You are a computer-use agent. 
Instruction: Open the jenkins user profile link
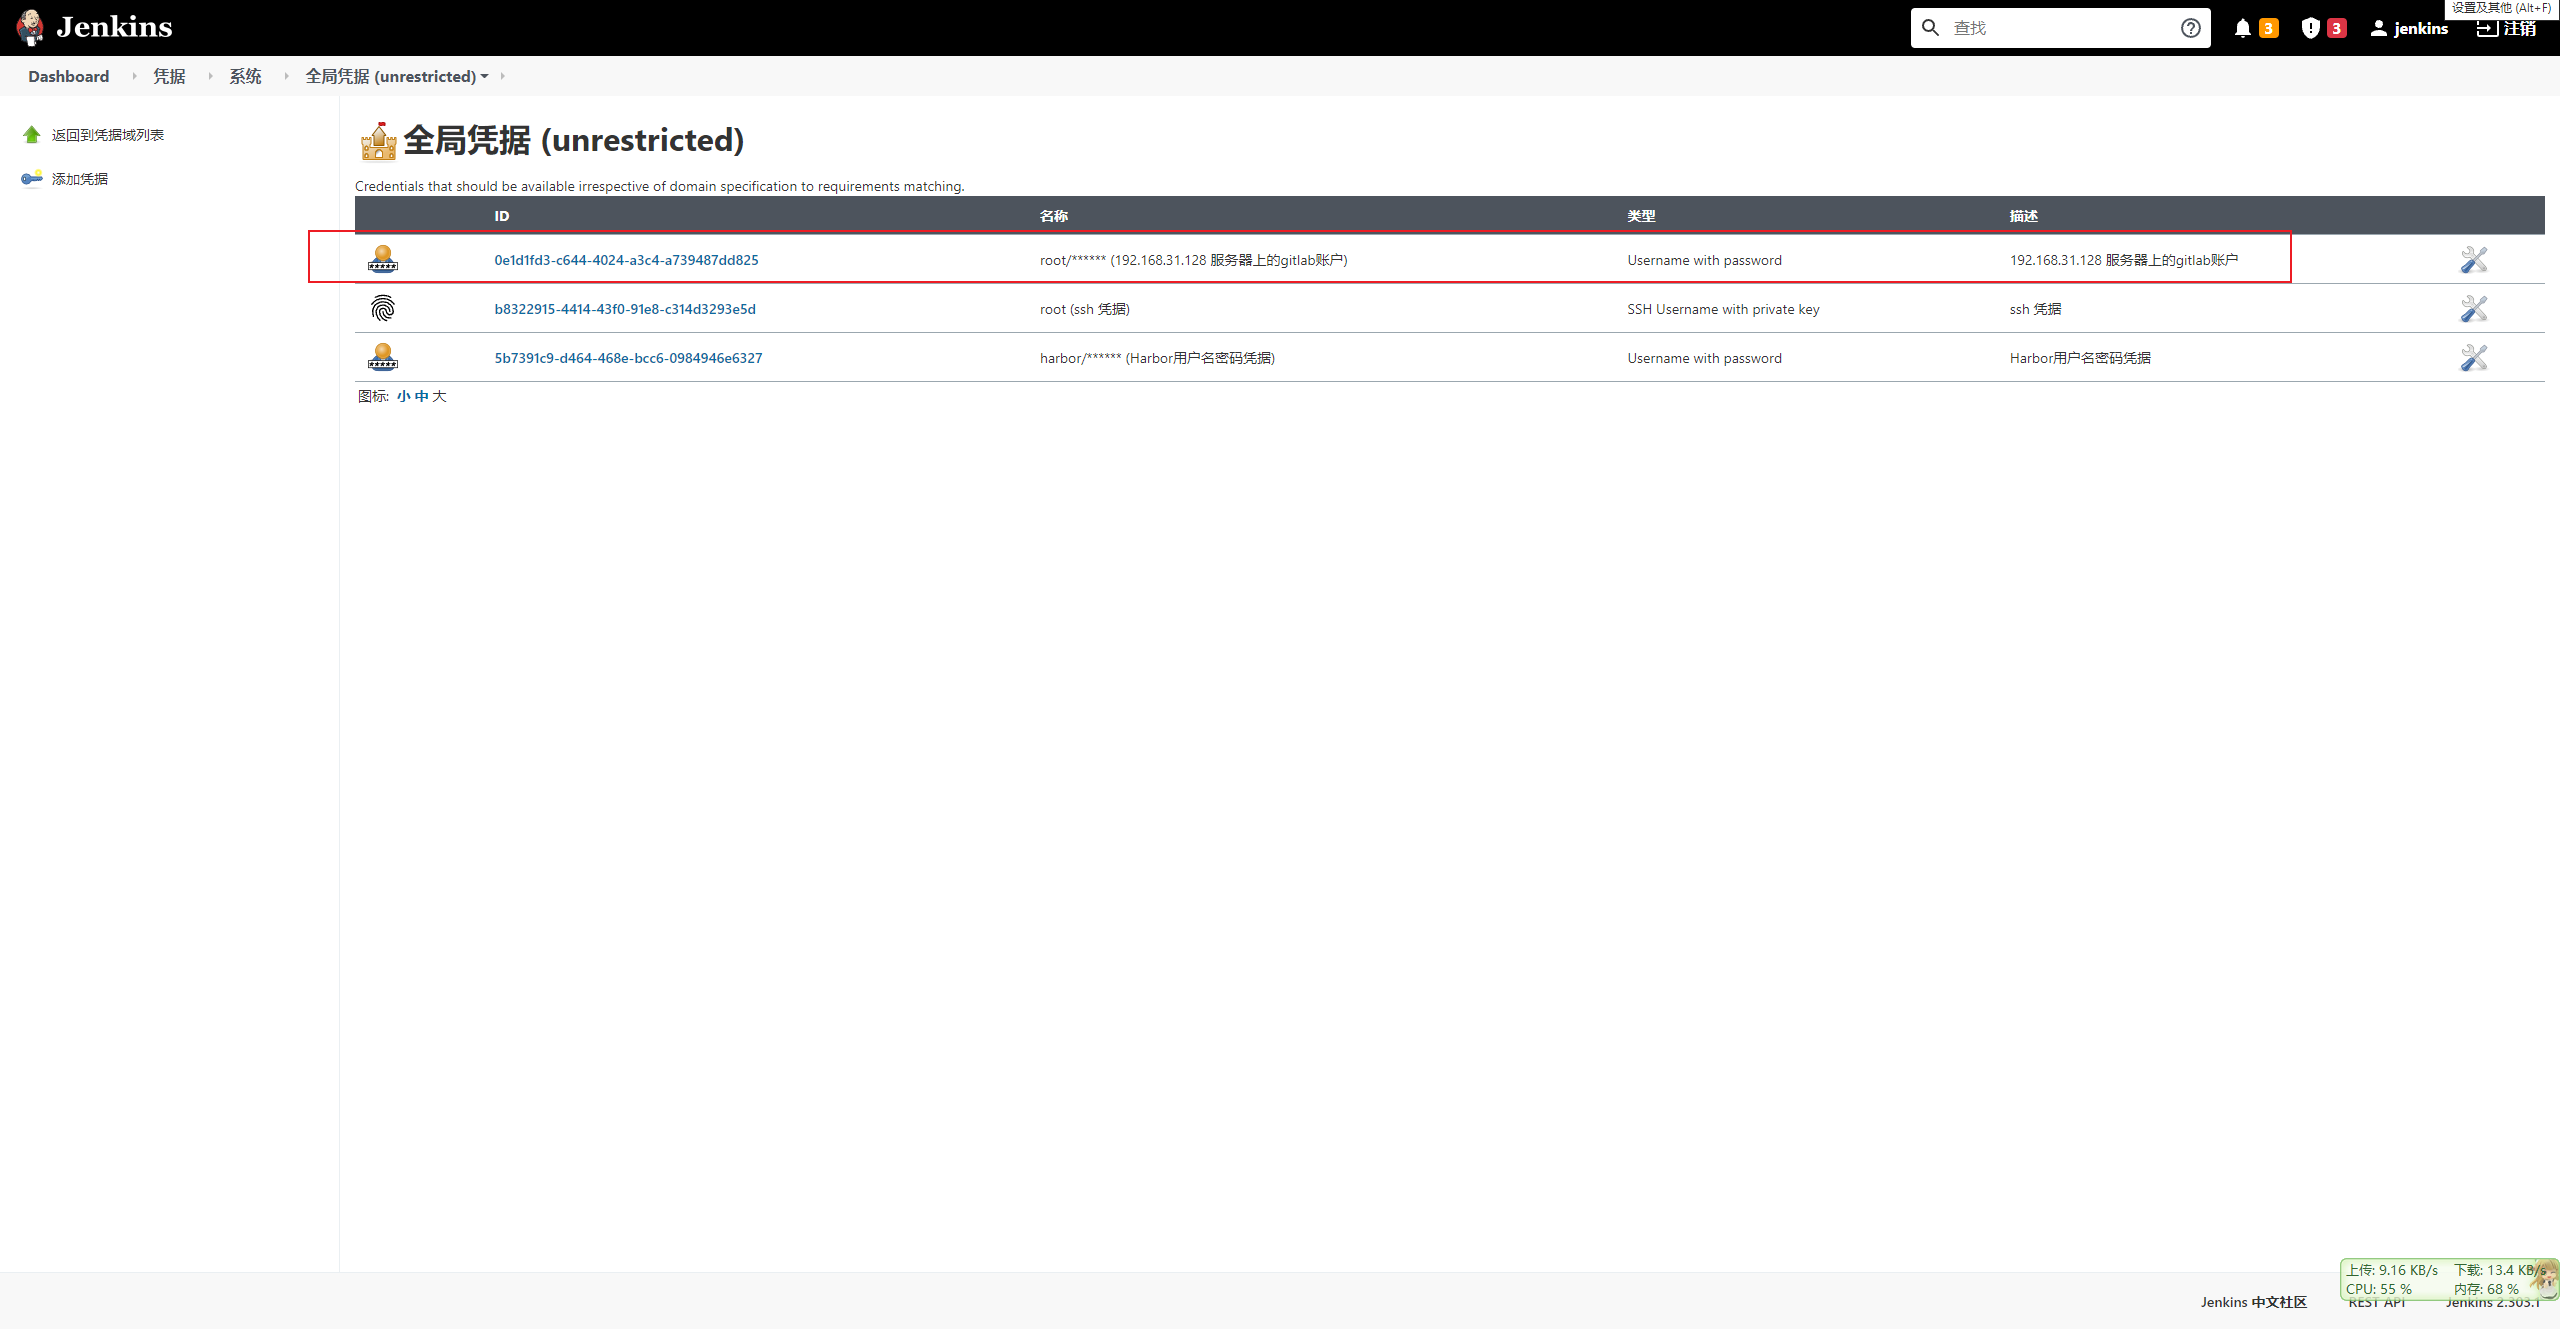click(2409, 28)
